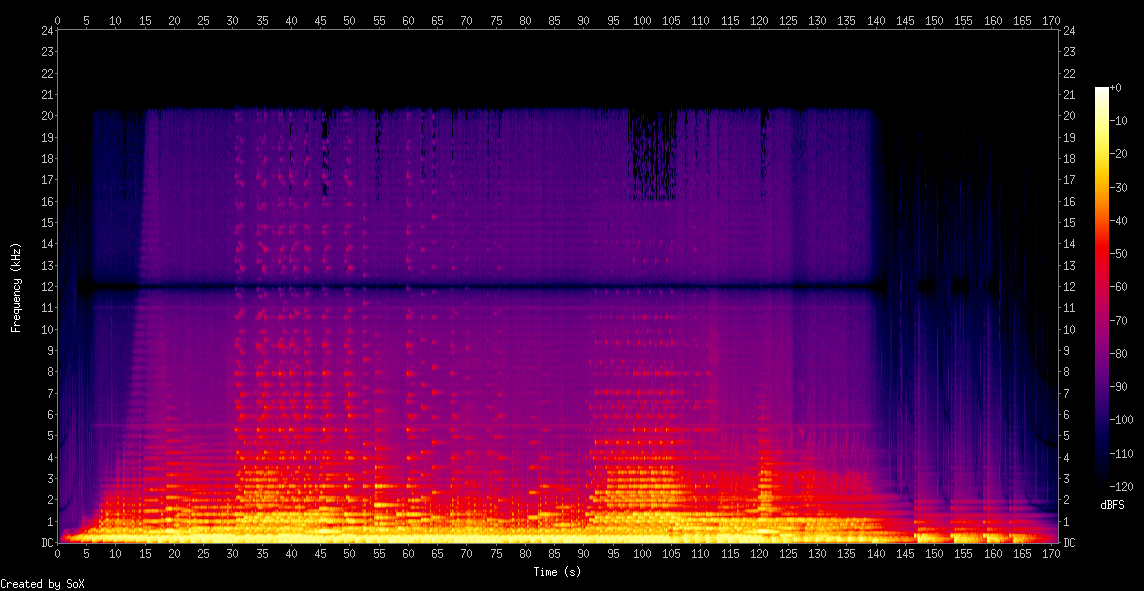
Task: Click '75' on the top time axis
Action: pyautogui.click(x=496, y=21)
